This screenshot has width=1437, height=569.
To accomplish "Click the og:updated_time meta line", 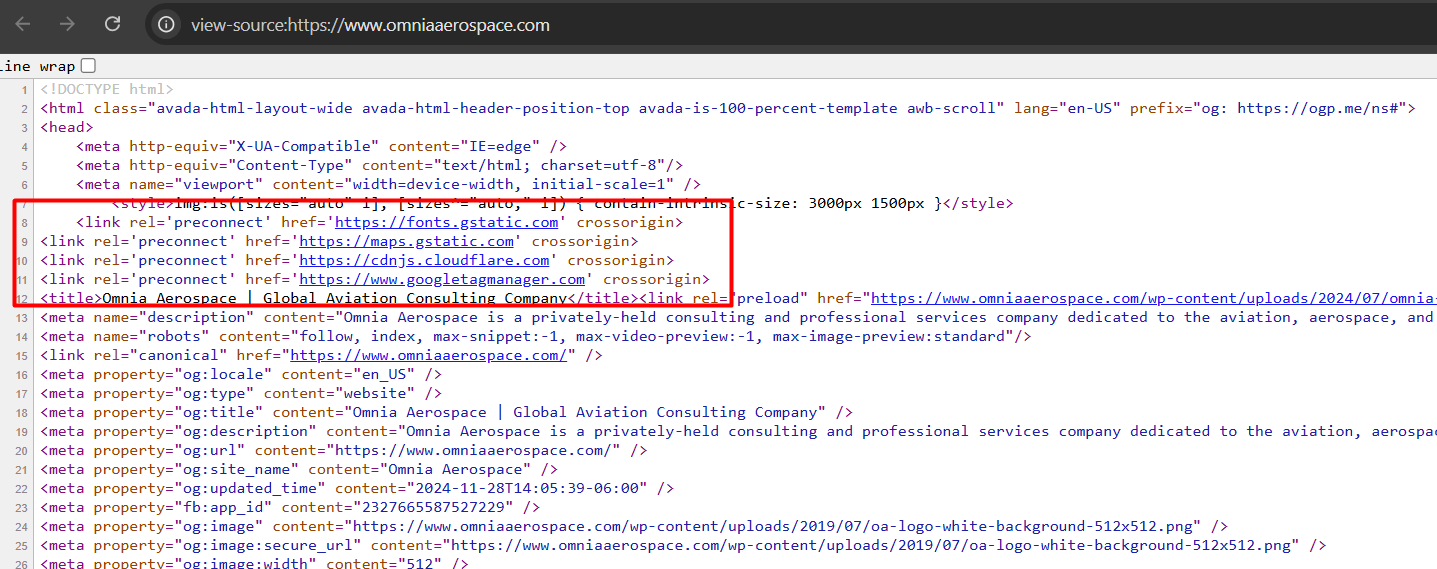I will tap(357, 488).
